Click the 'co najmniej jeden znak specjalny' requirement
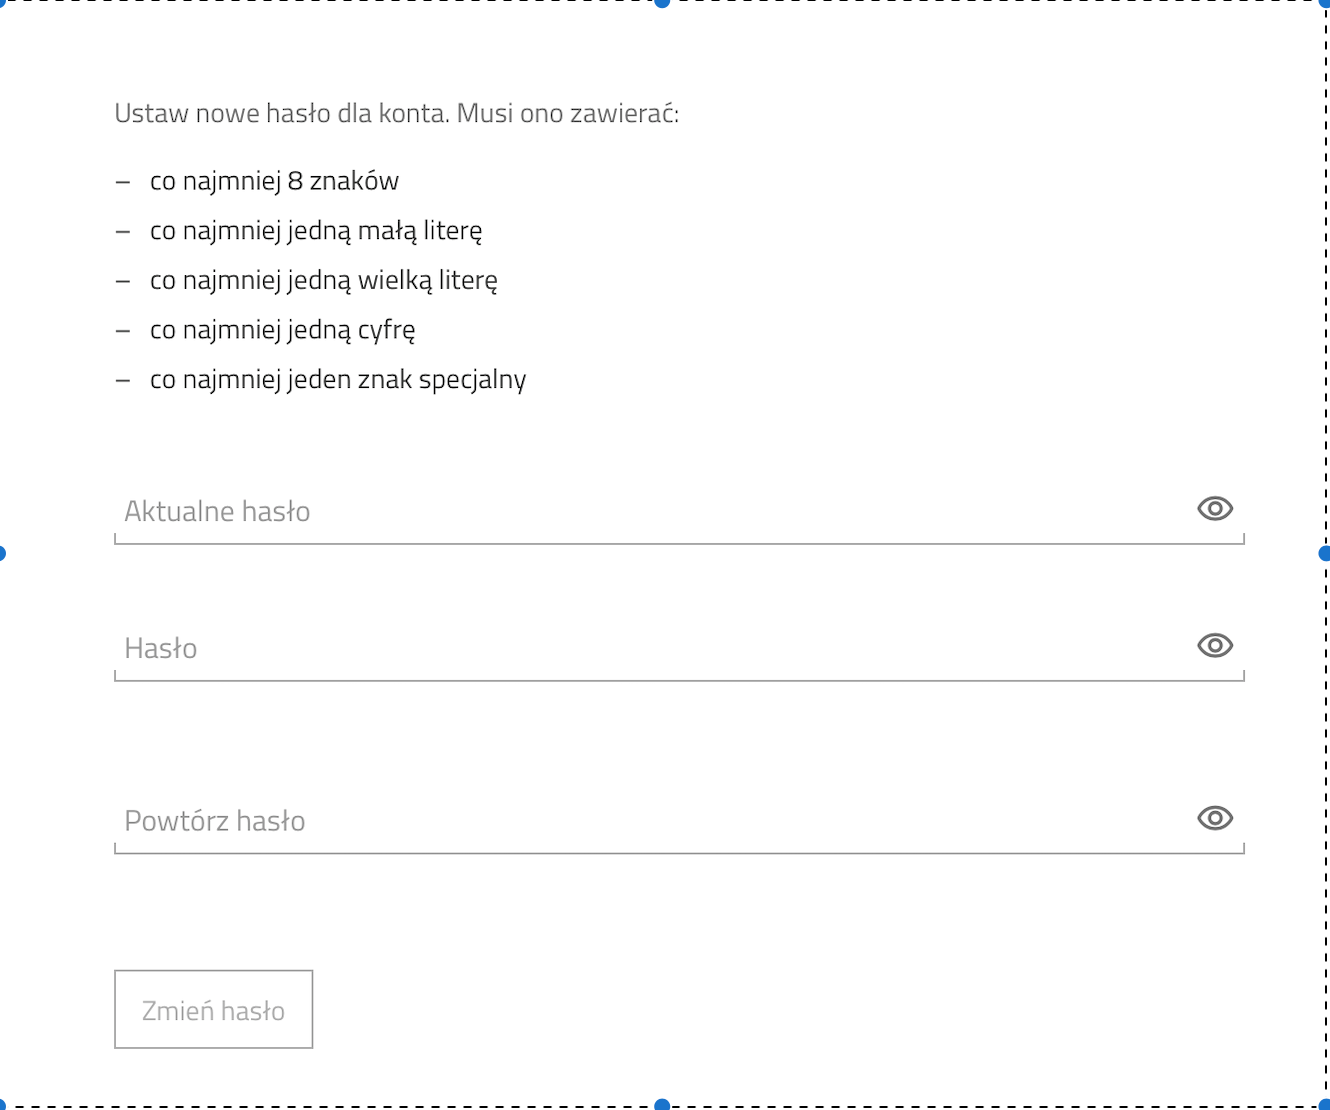This screenshot has height=1110, width=1330. click(338, 380)
